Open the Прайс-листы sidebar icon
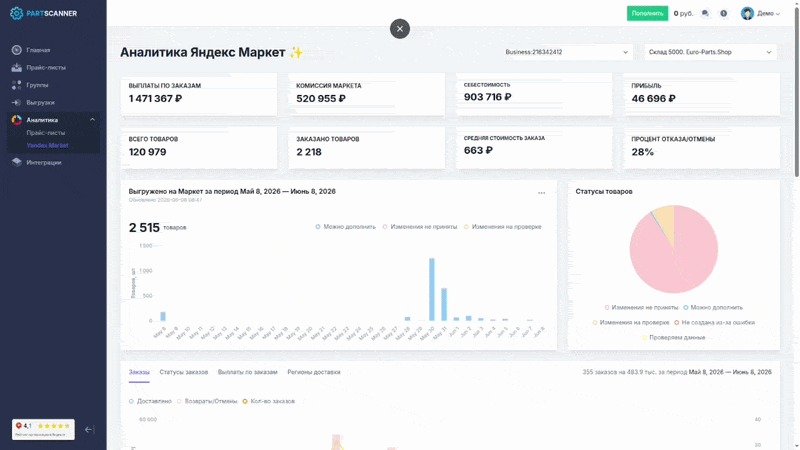The width and height of the screenshot is (800, 450). [x=17, y=67]
